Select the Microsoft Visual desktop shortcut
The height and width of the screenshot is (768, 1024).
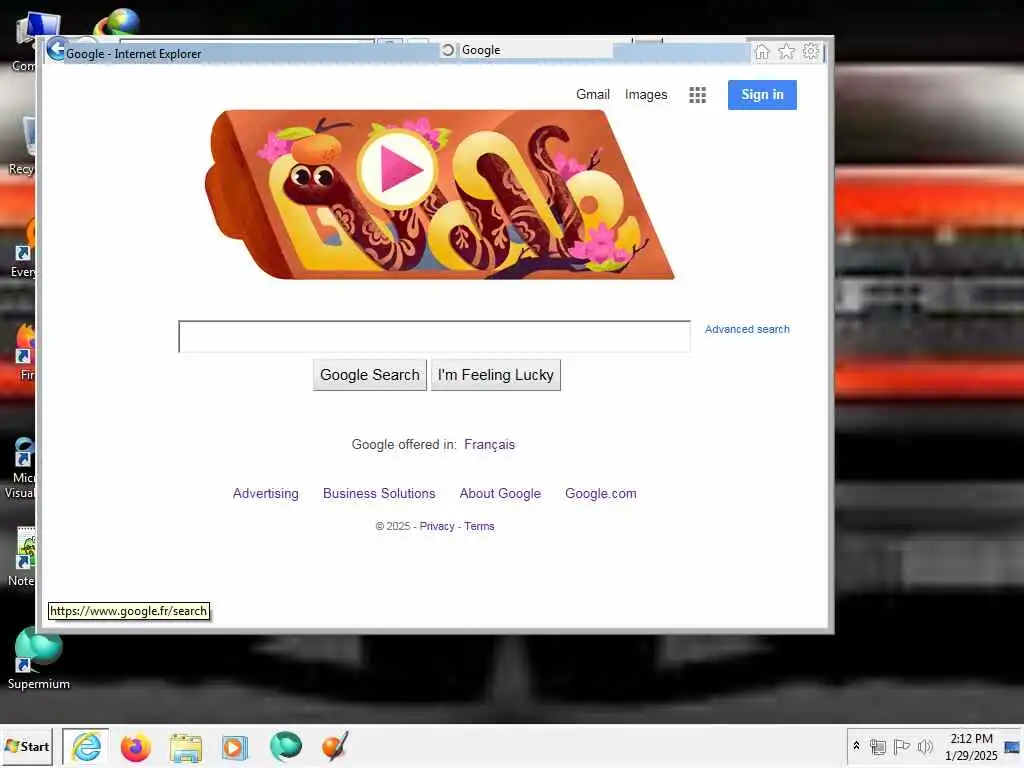(x=21, y=466)
